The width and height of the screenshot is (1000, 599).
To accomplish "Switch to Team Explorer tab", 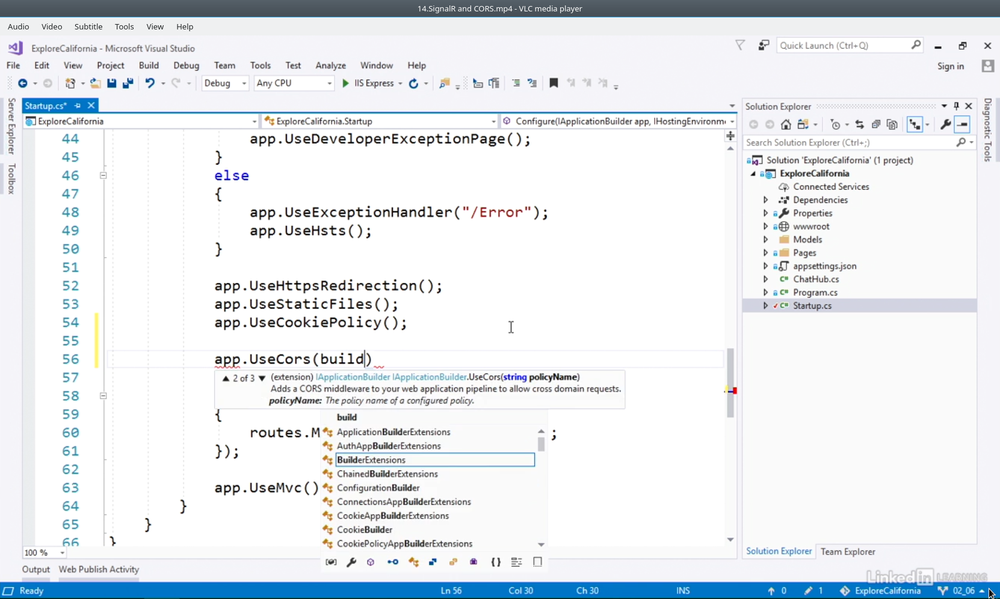I will [848, 552].
